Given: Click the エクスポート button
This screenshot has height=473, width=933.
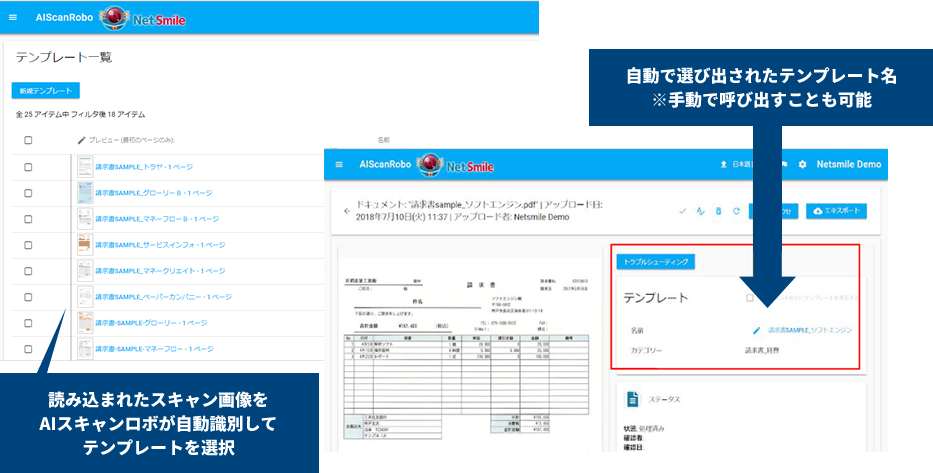Looking at the screenshot, I should (x=837, y=211).
